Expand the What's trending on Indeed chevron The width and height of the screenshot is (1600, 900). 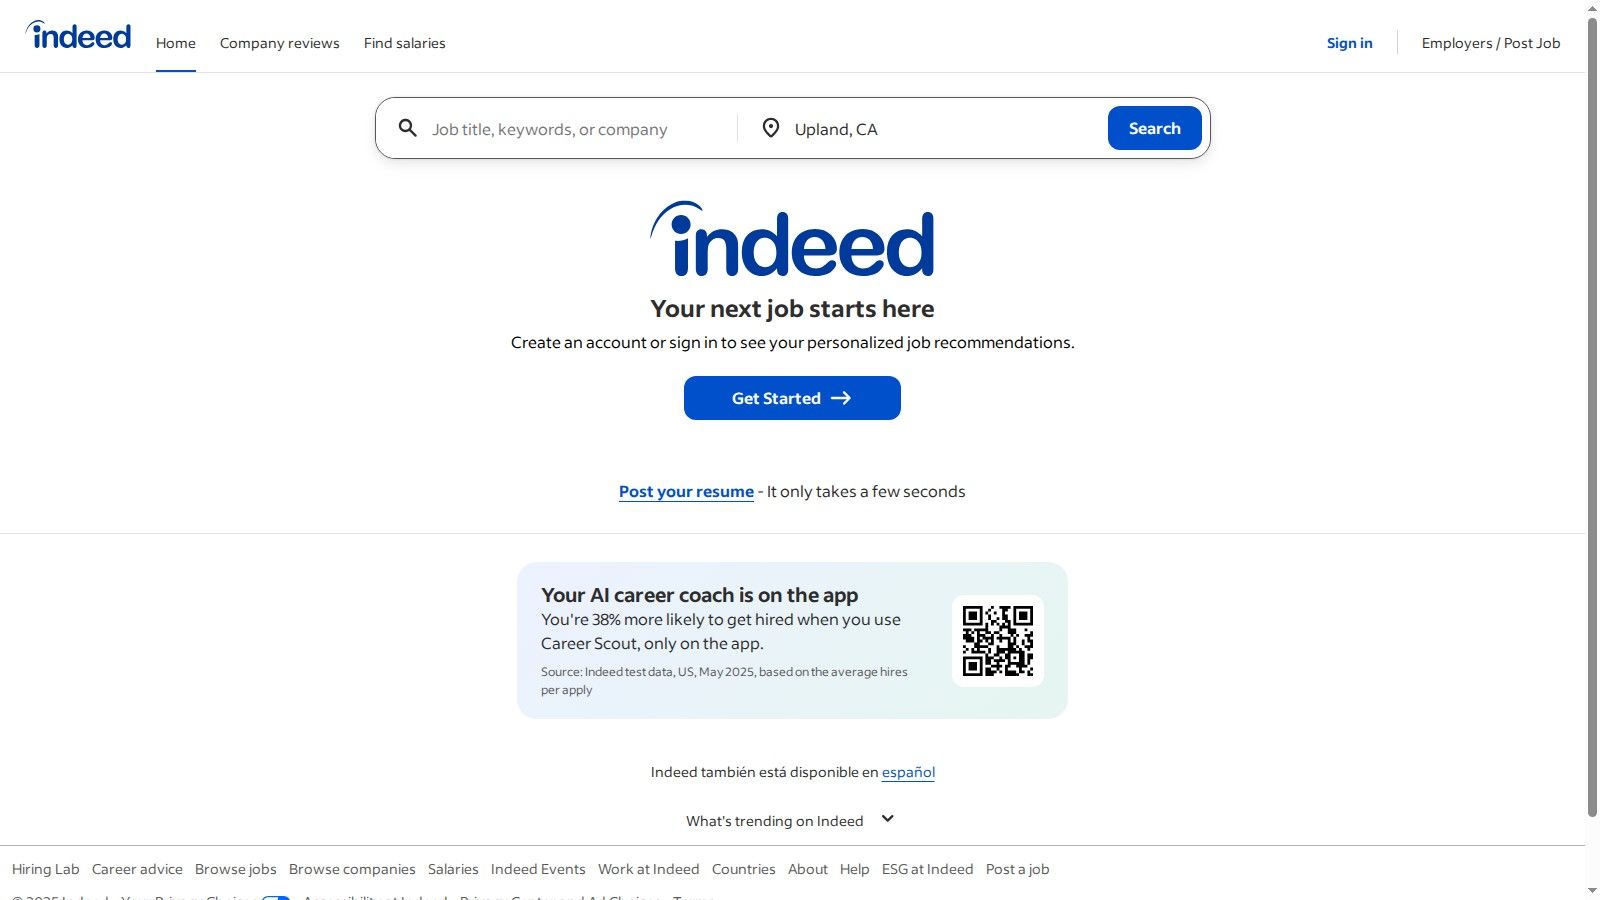(887, 819)
